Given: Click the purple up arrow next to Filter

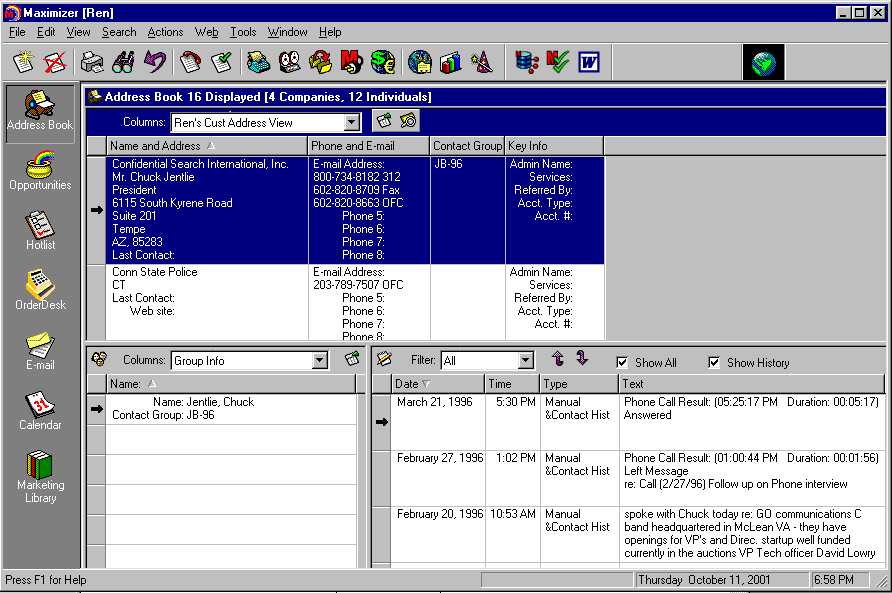Looking at the screenshot, I should pyautogui.click(x=558, y=359).
